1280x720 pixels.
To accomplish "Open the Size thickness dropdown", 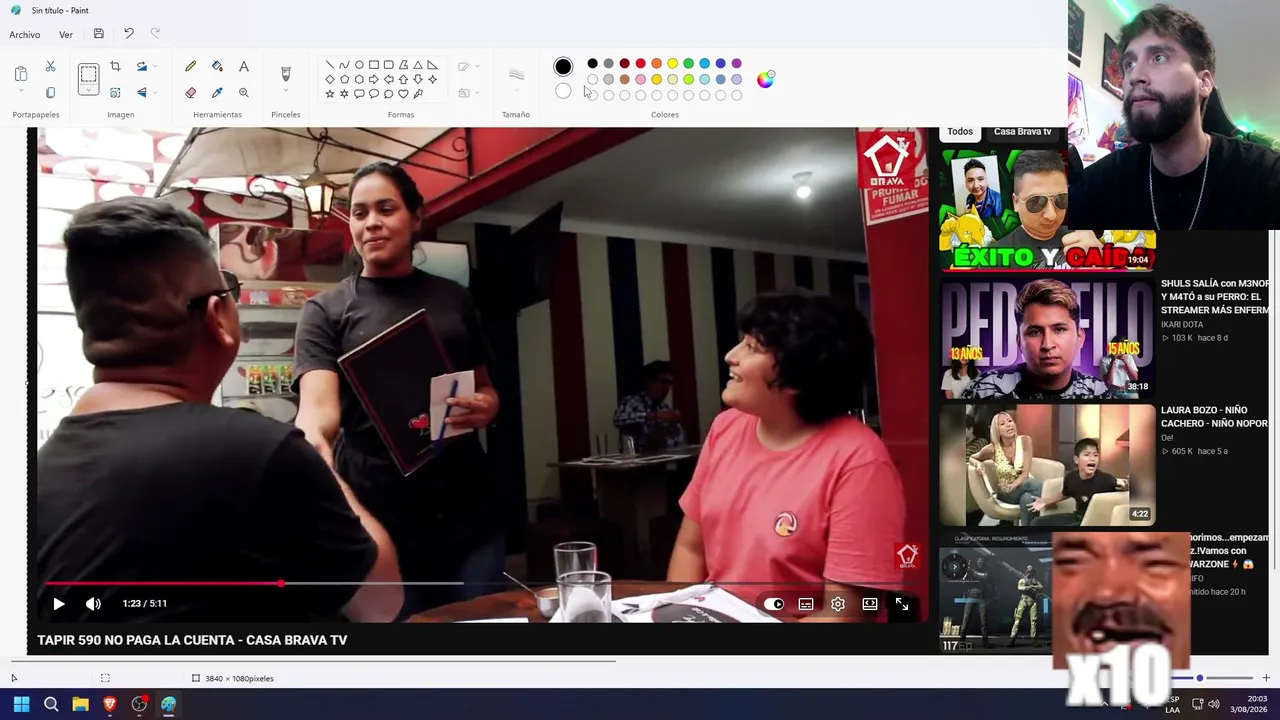I will point(516,92).
